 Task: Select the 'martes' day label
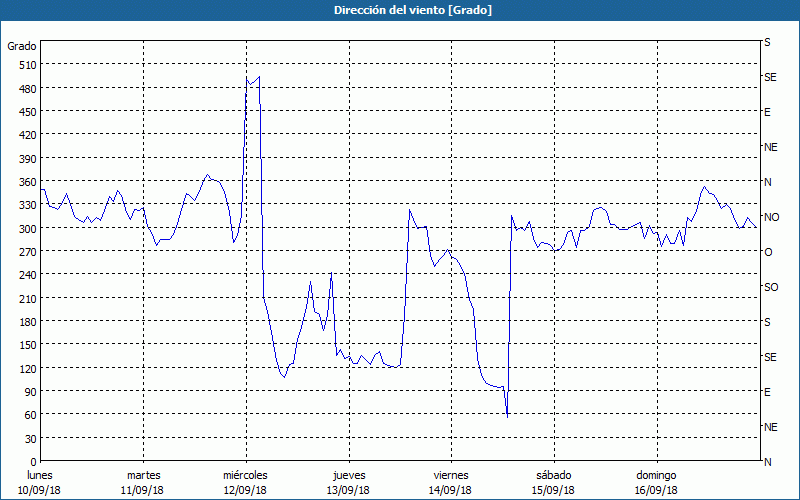143,476
